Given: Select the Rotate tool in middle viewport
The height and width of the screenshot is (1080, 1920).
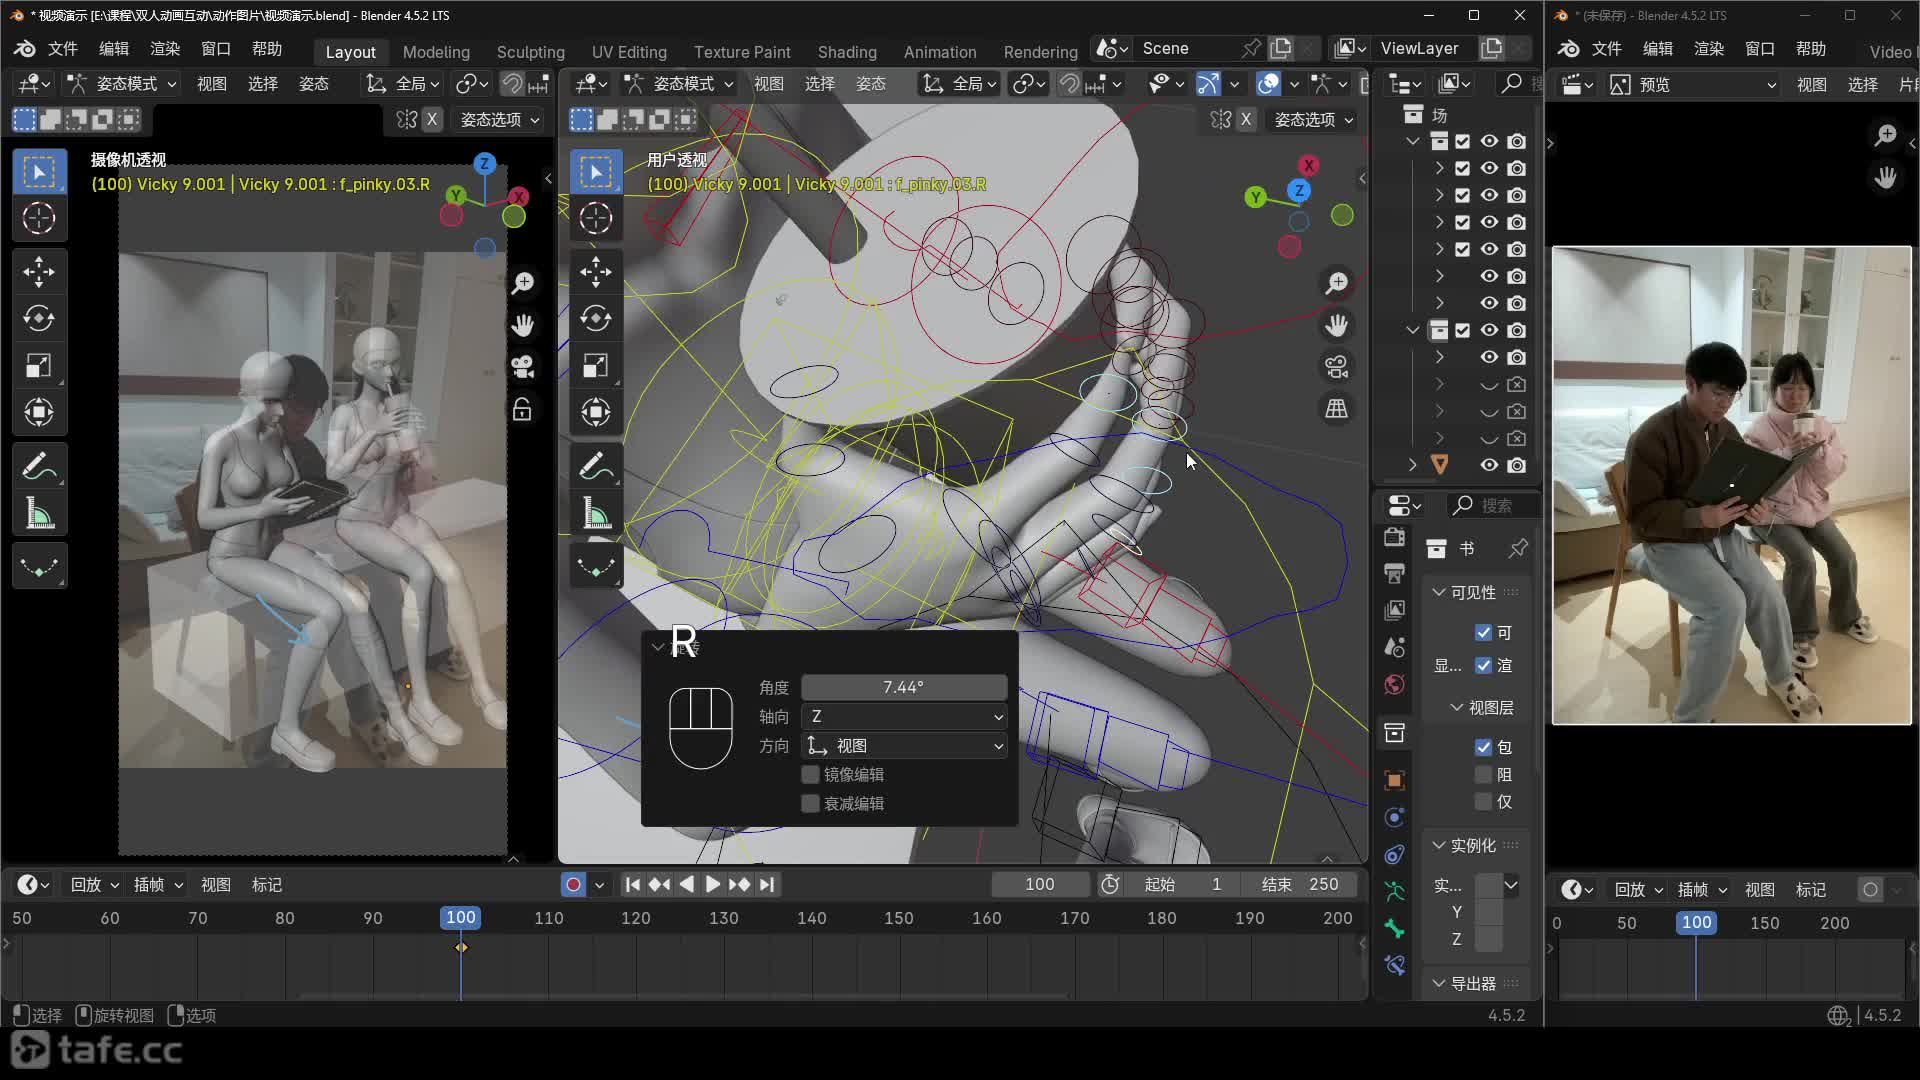Looking at the screenshot, I should tap(596, 319).
